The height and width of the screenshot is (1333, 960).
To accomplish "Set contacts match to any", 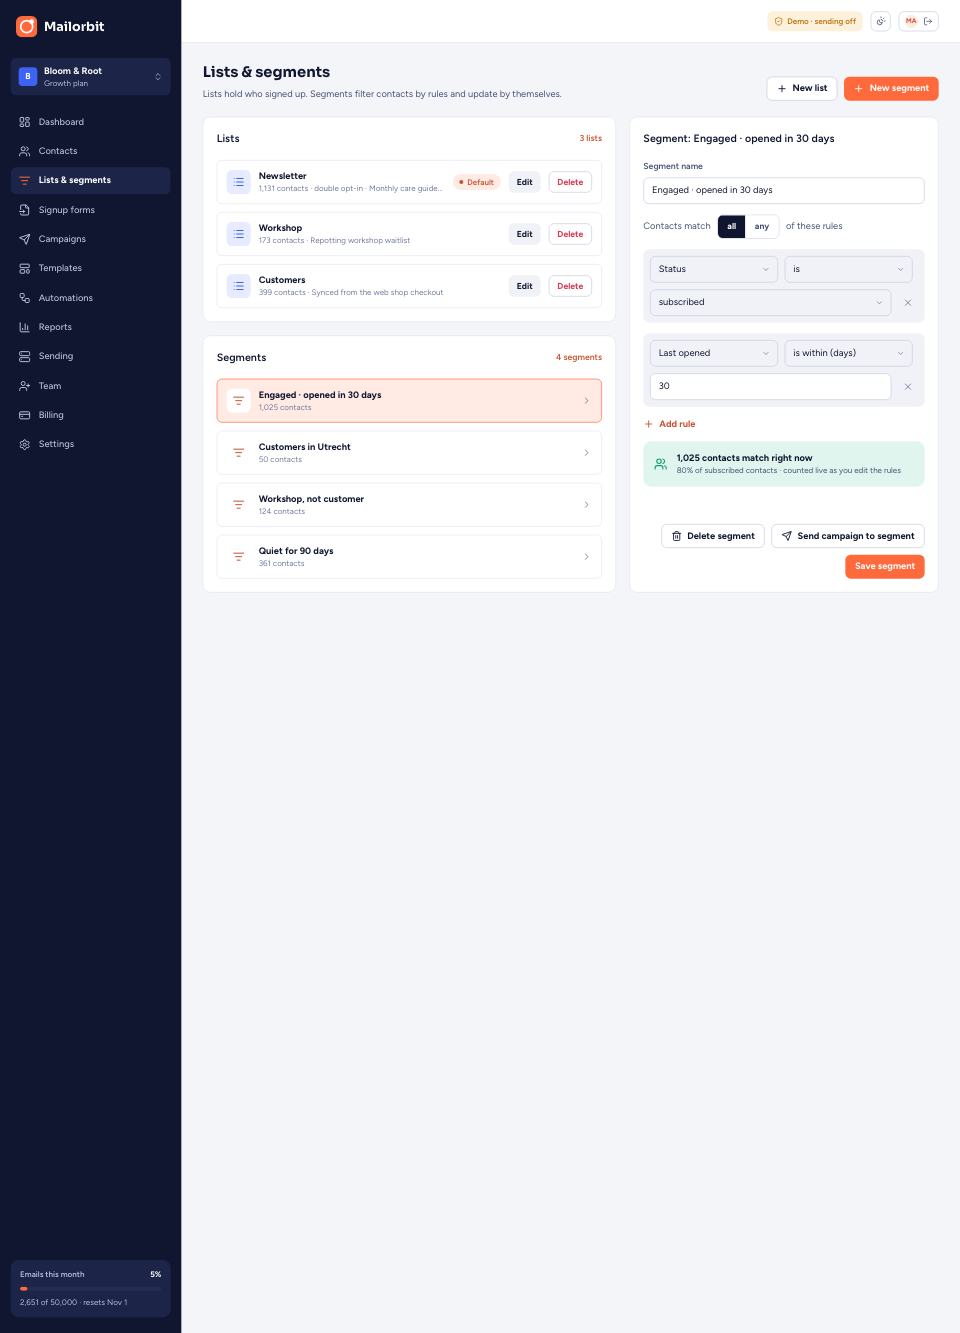I will click(x=762, y=226).
